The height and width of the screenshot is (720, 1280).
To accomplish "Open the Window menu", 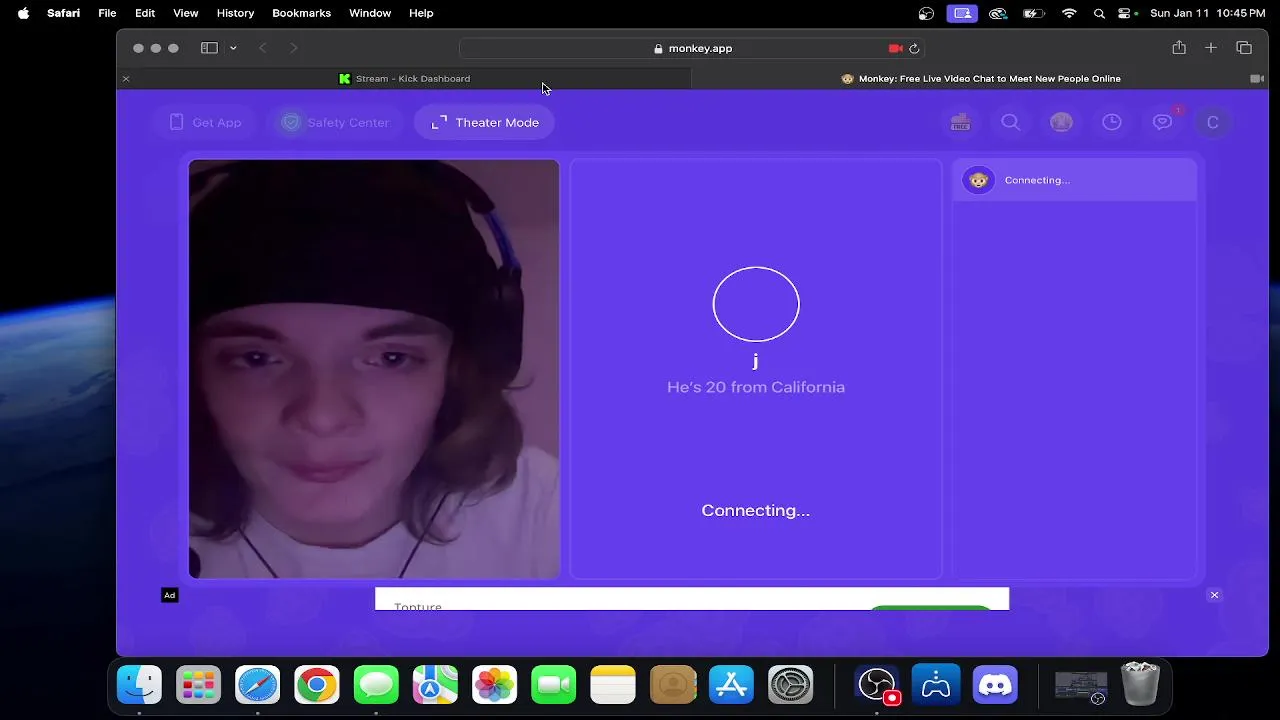I will pos(369,13).
